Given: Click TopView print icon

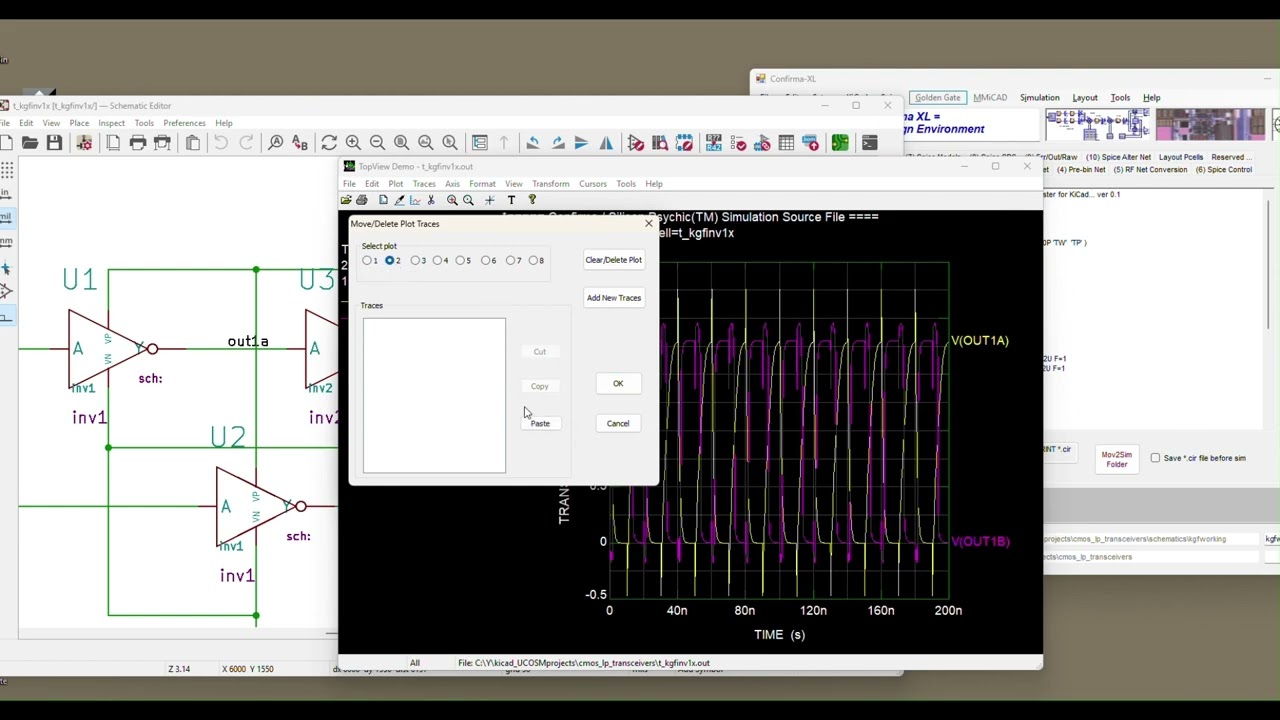Looking at the screenshot, I should [x=362, y=200].
